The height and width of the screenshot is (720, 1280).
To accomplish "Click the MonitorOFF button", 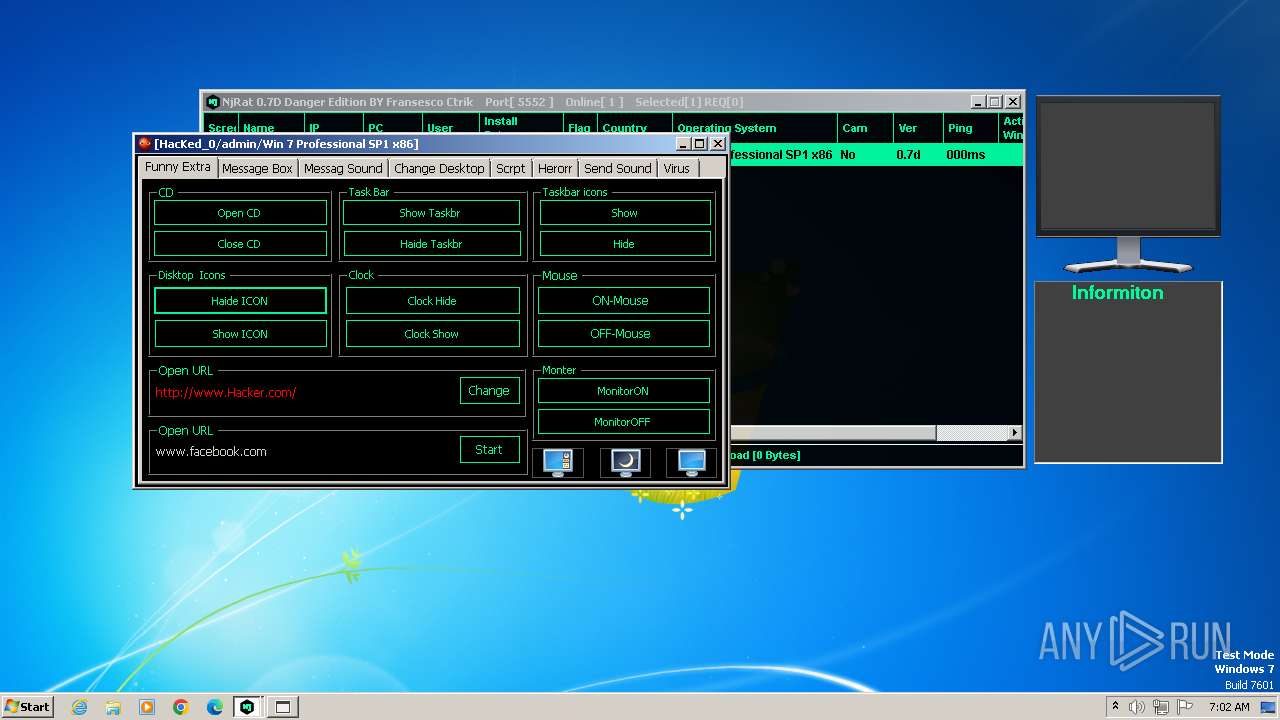I will [x=624, y=422].
